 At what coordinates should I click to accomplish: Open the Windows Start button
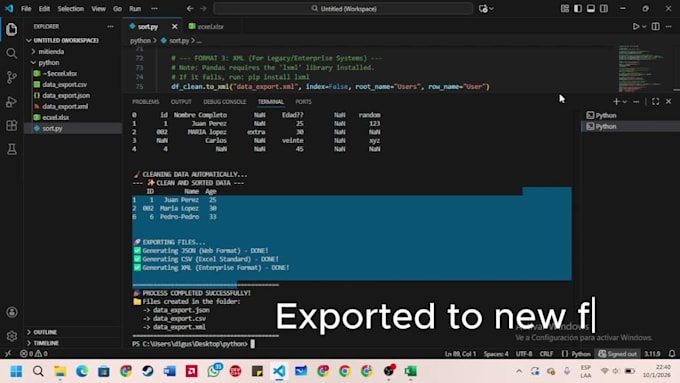(x=16, y=371)
